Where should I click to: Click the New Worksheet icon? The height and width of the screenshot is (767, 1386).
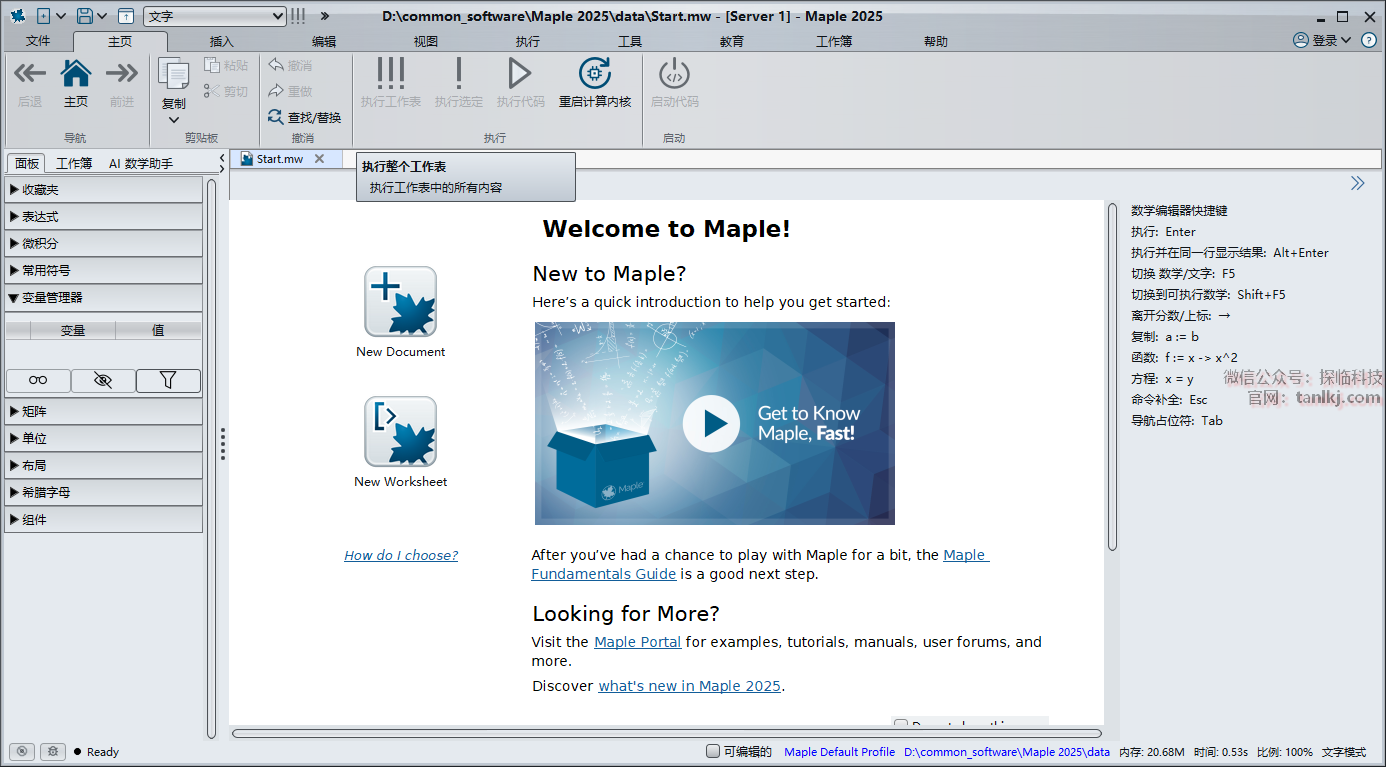click(400, 432)
